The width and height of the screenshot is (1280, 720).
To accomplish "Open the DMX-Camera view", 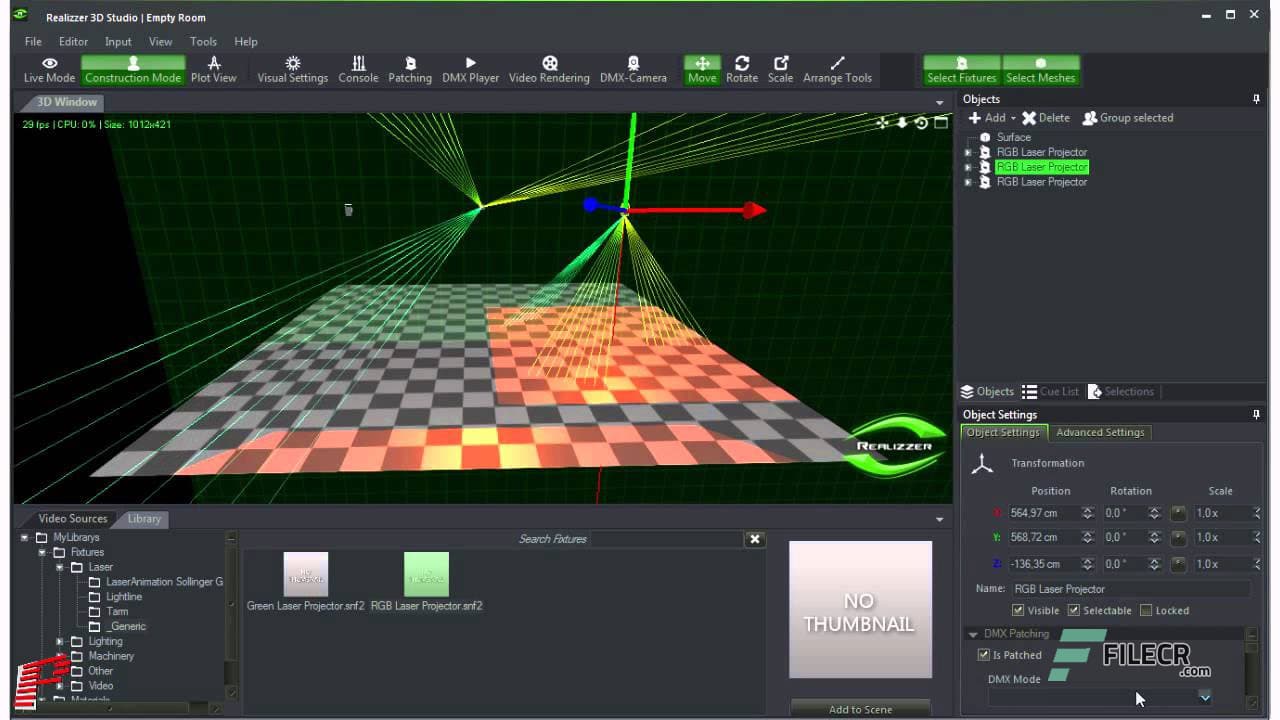I will point(633,68).
